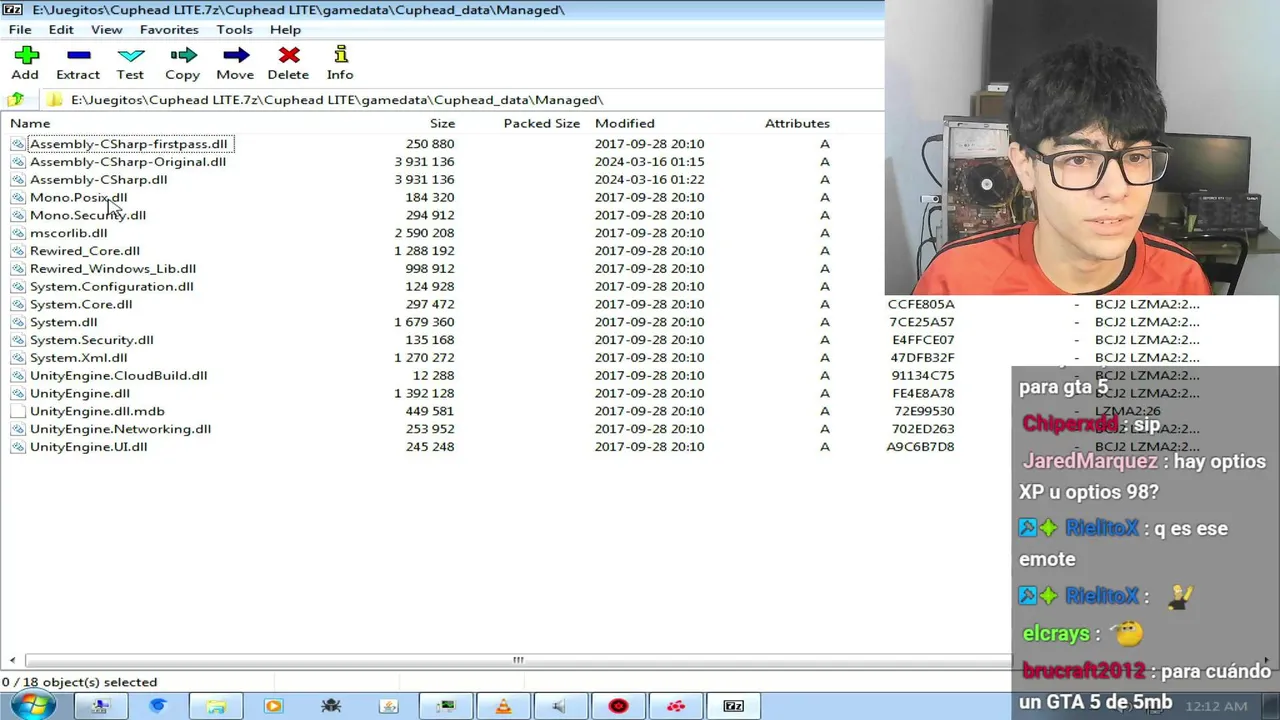Click file icon of mscorlib.dll
The height and width of the screenshot is (720, 1280).
(x=17, y=233)
